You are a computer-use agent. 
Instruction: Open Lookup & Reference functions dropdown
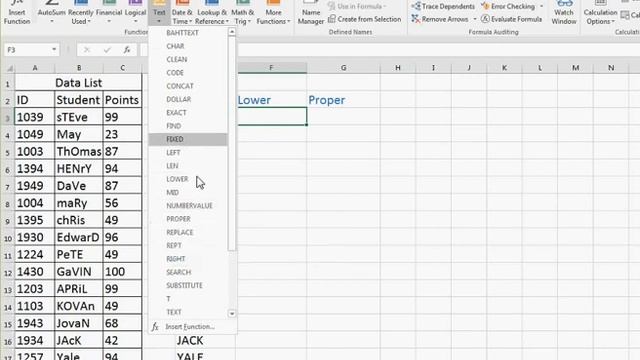pyautogui.click(x=212, y=13)
